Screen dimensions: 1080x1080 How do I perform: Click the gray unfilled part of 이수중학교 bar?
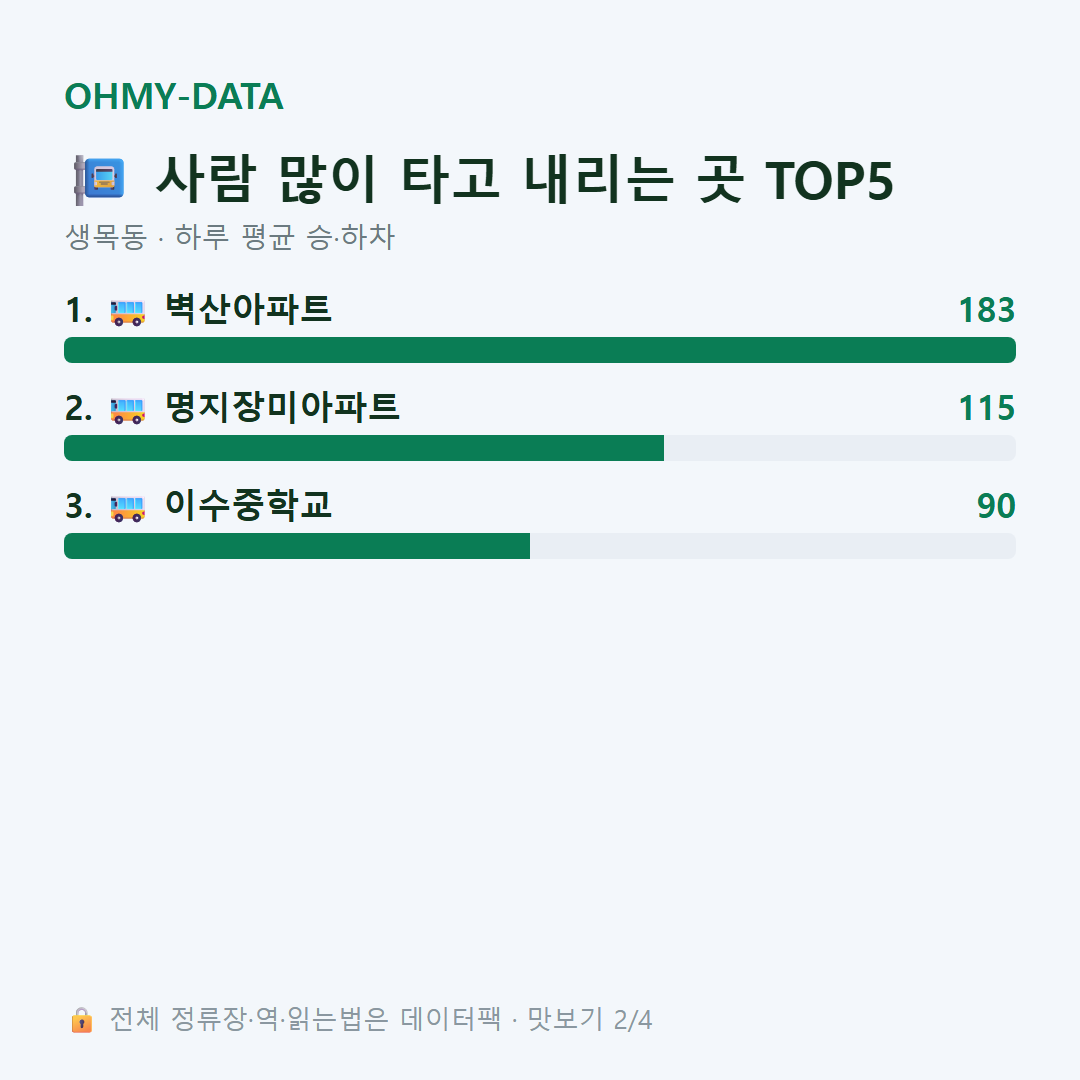(x=773, y=546)
